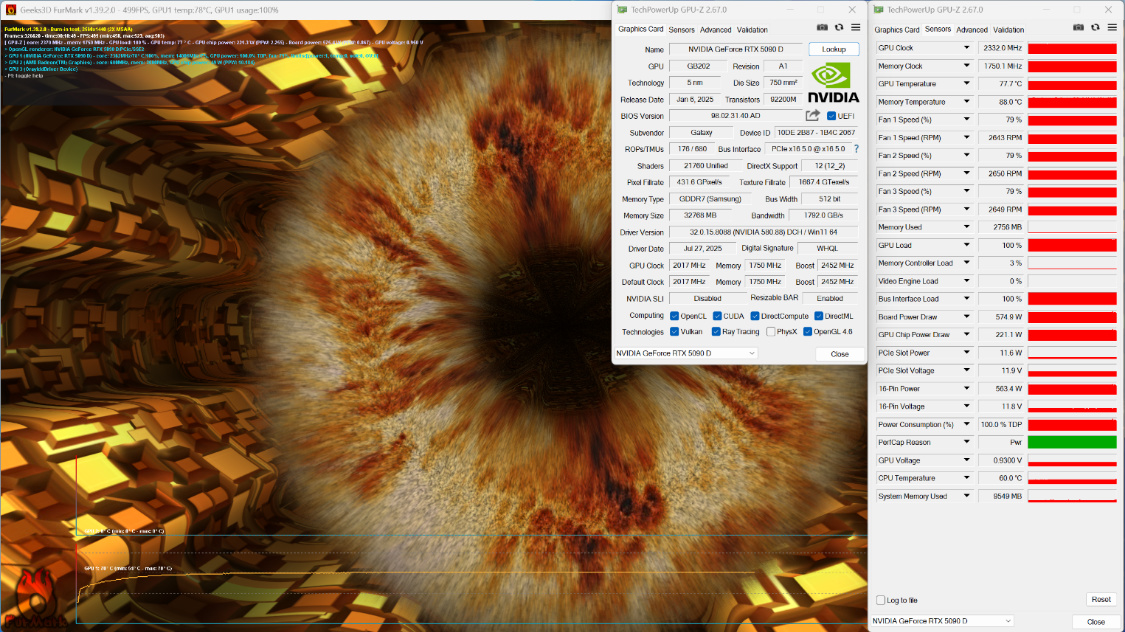Enable the Log to file checkbox

(x=880, y=600)
